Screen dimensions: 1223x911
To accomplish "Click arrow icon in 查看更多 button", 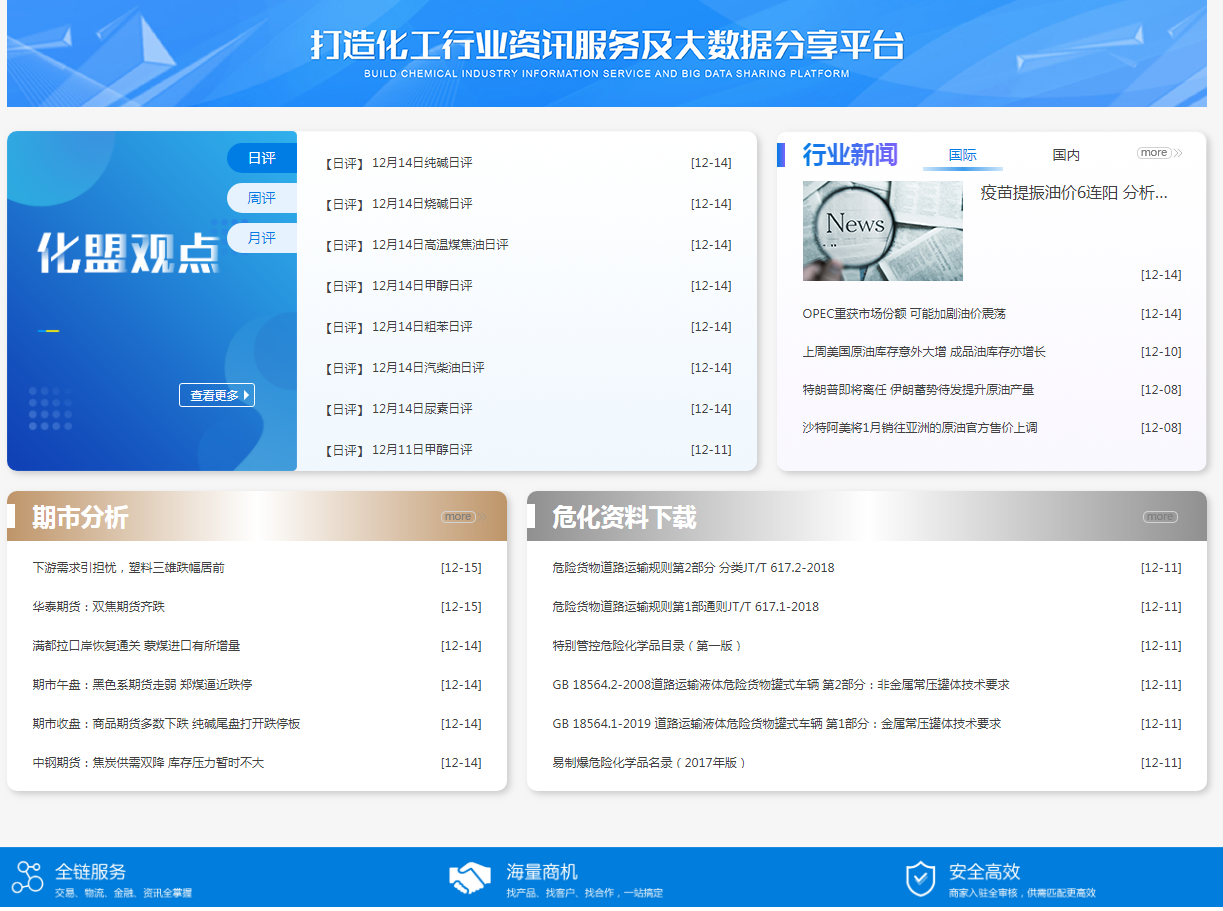I will pyautogui.click(x=246, y=395).
